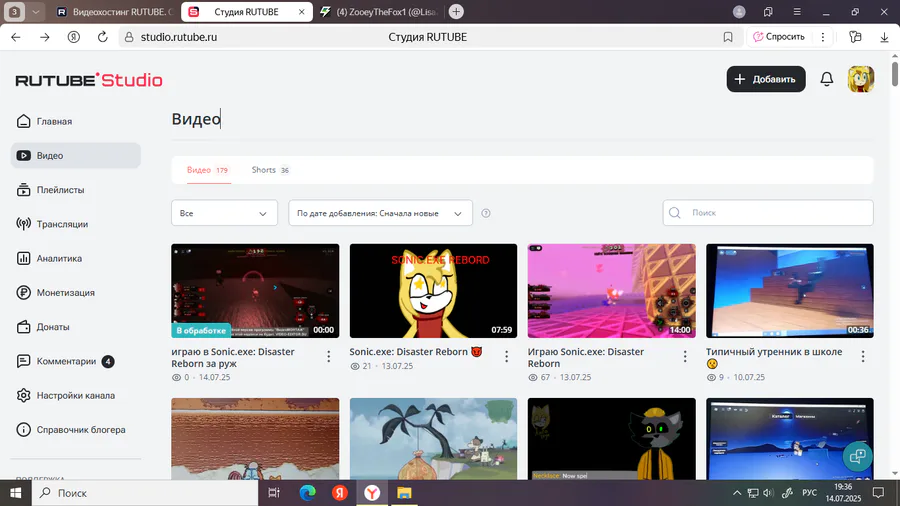This screenshot has height=506, width=900.
Task: Open options for Типичный утренник в школе
Action: coord(863,357)
